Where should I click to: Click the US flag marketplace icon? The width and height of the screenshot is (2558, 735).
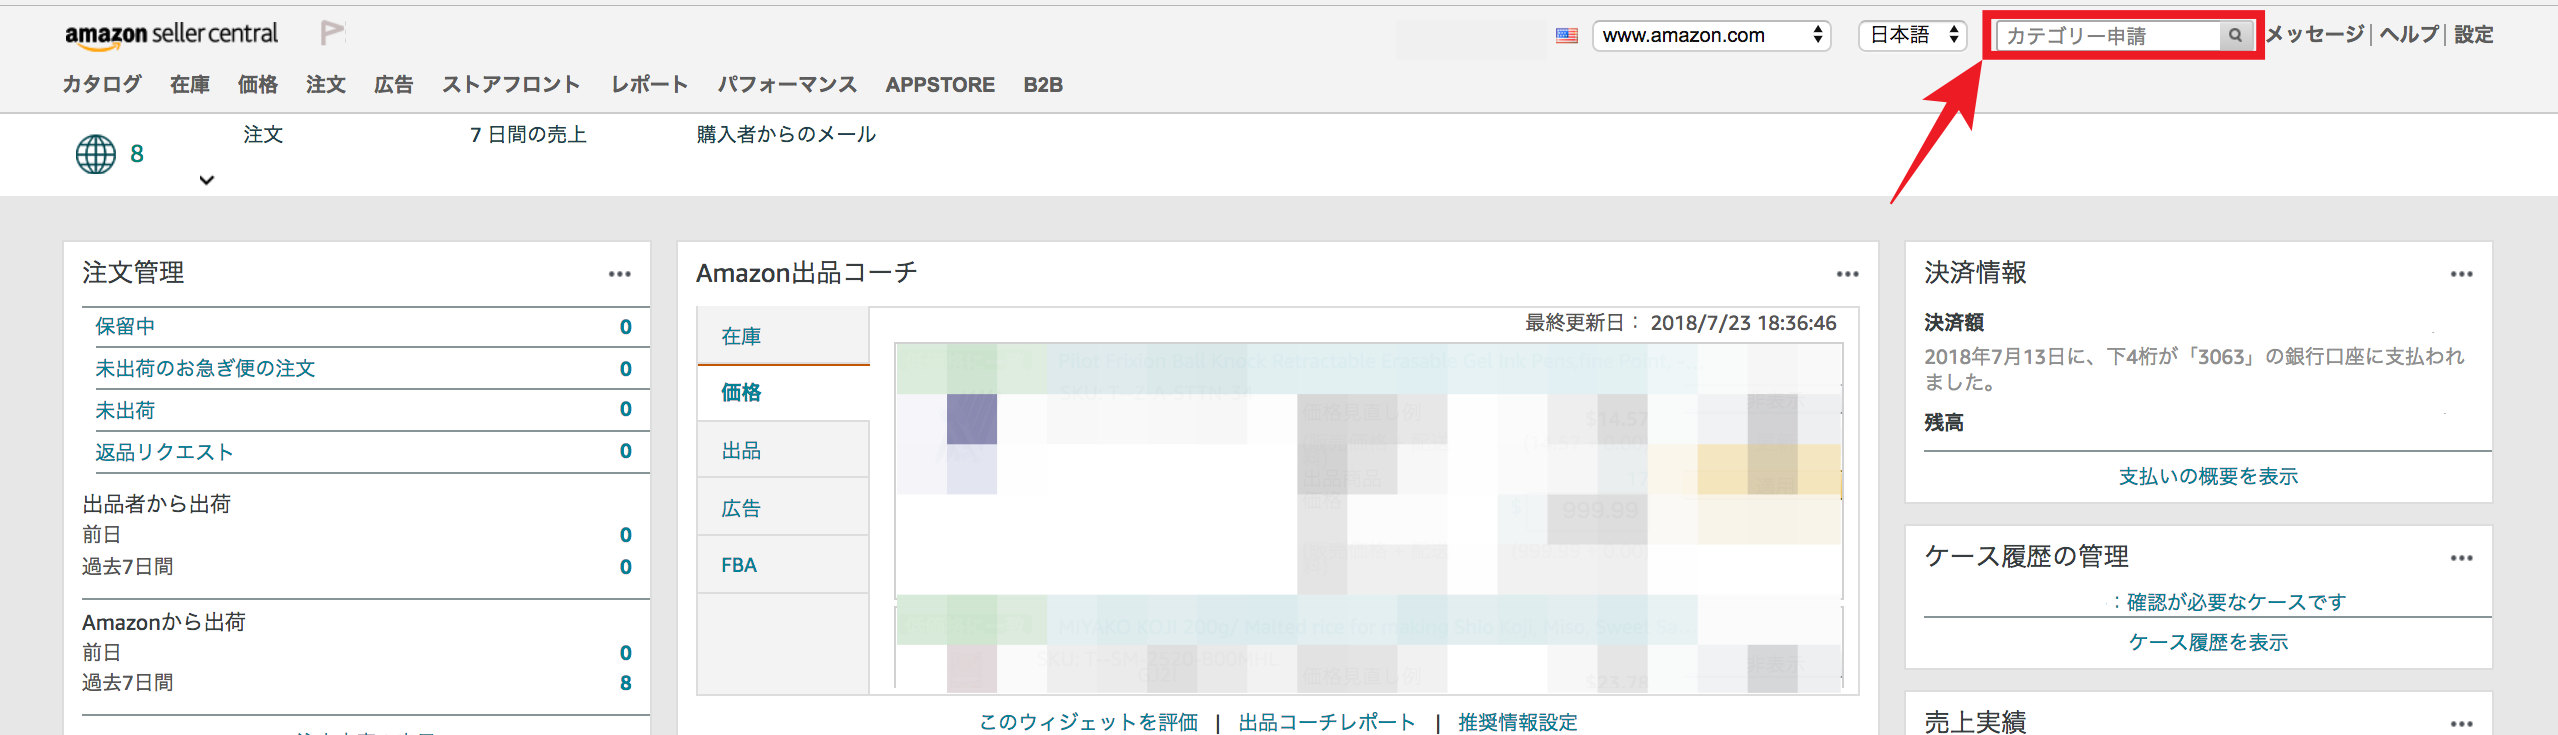1566,36
